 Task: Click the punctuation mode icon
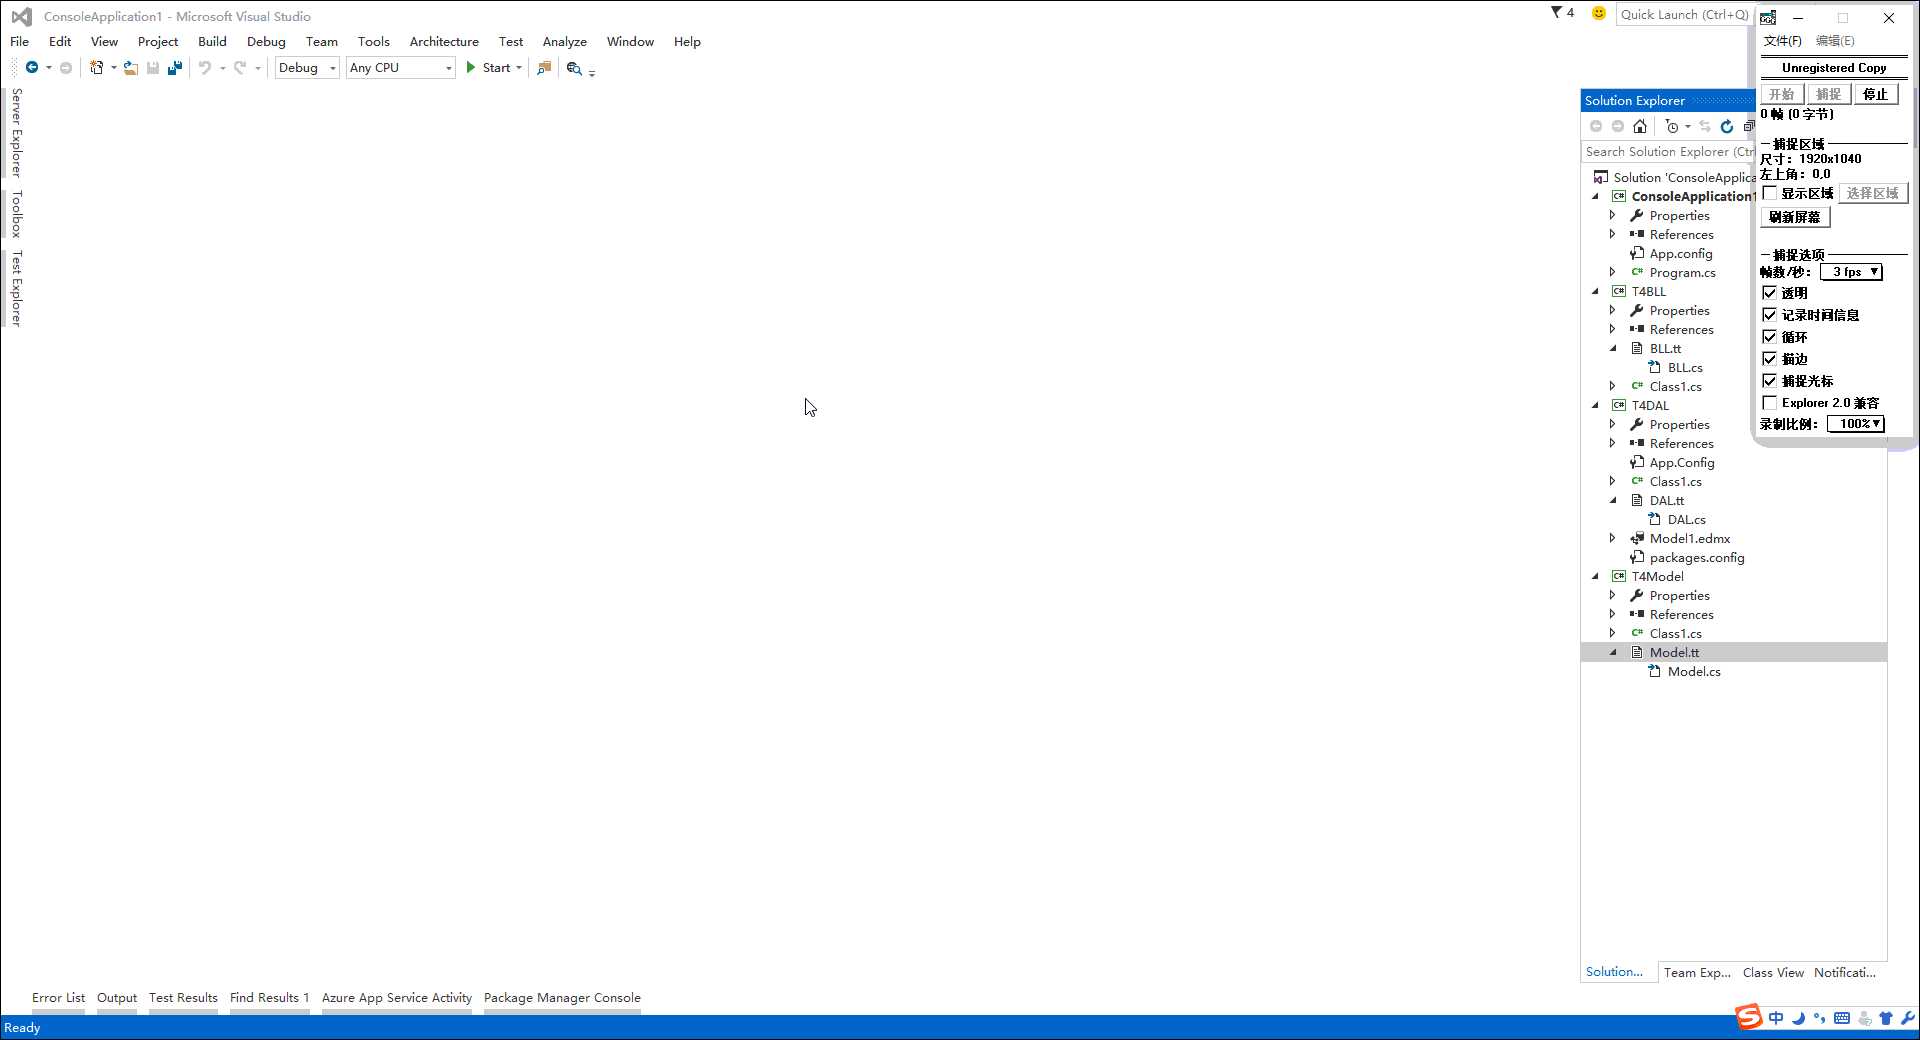[1819, 1018]
